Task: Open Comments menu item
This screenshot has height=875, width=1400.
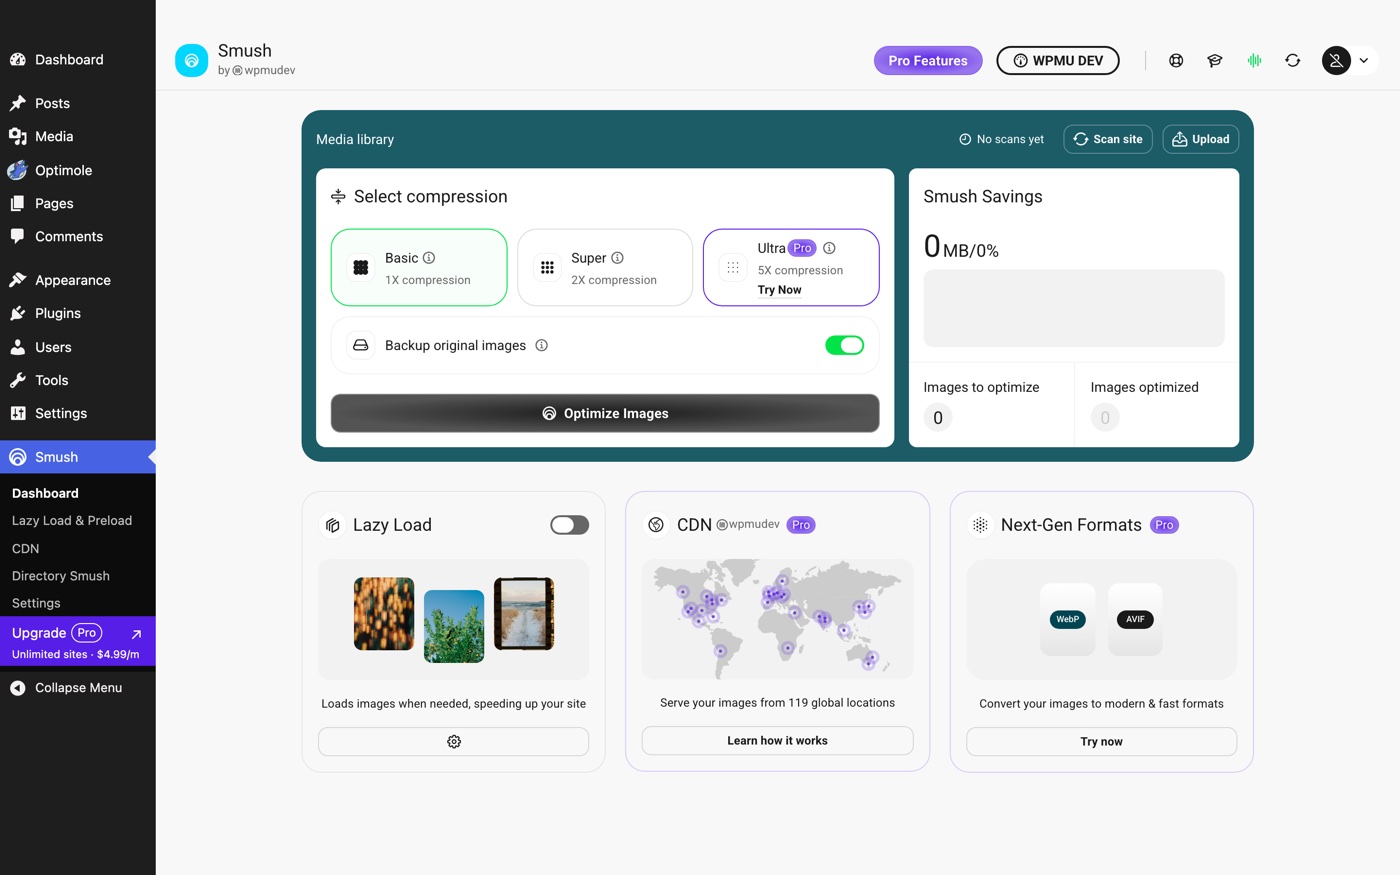Action: [77, 236]
